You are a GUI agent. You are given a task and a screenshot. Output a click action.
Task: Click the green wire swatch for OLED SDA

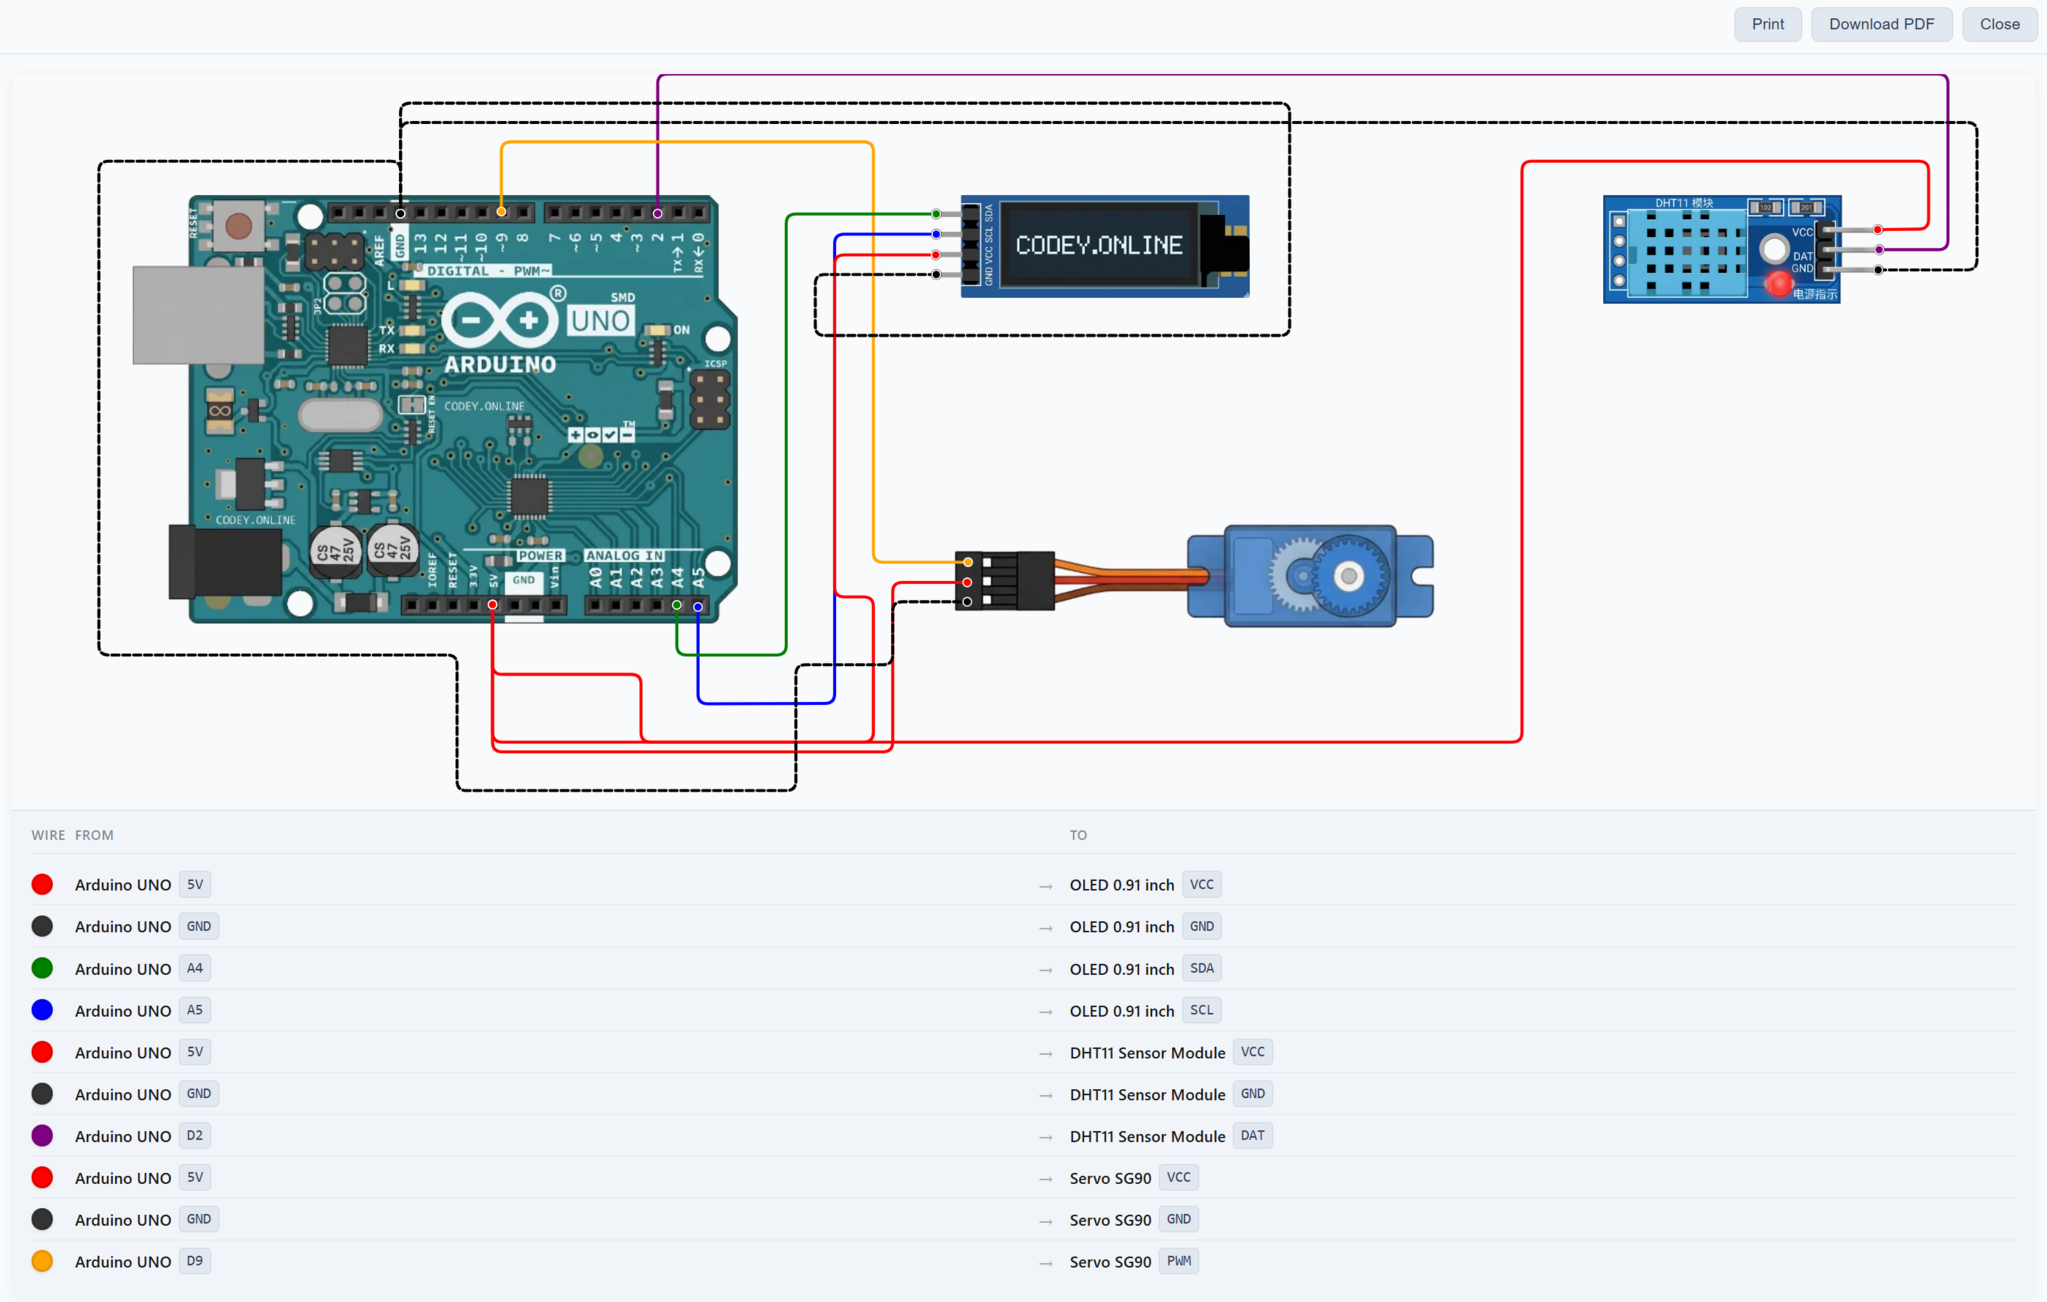[x=42, y=968]
